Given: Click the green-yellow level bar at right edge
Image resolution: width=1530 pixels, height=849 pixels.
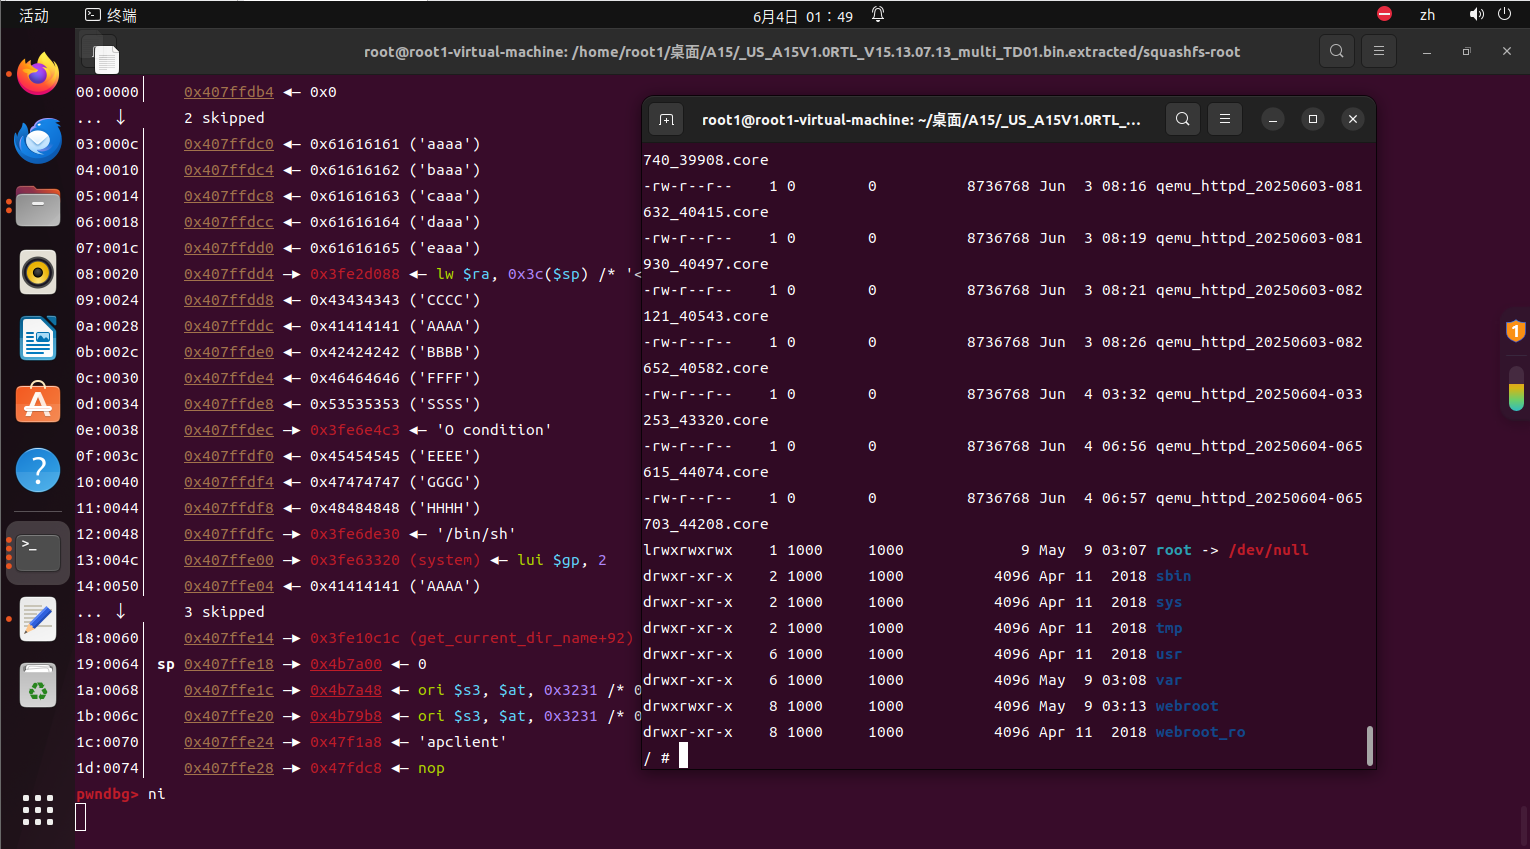Looking at the screenshot, I should (1516, 387).
